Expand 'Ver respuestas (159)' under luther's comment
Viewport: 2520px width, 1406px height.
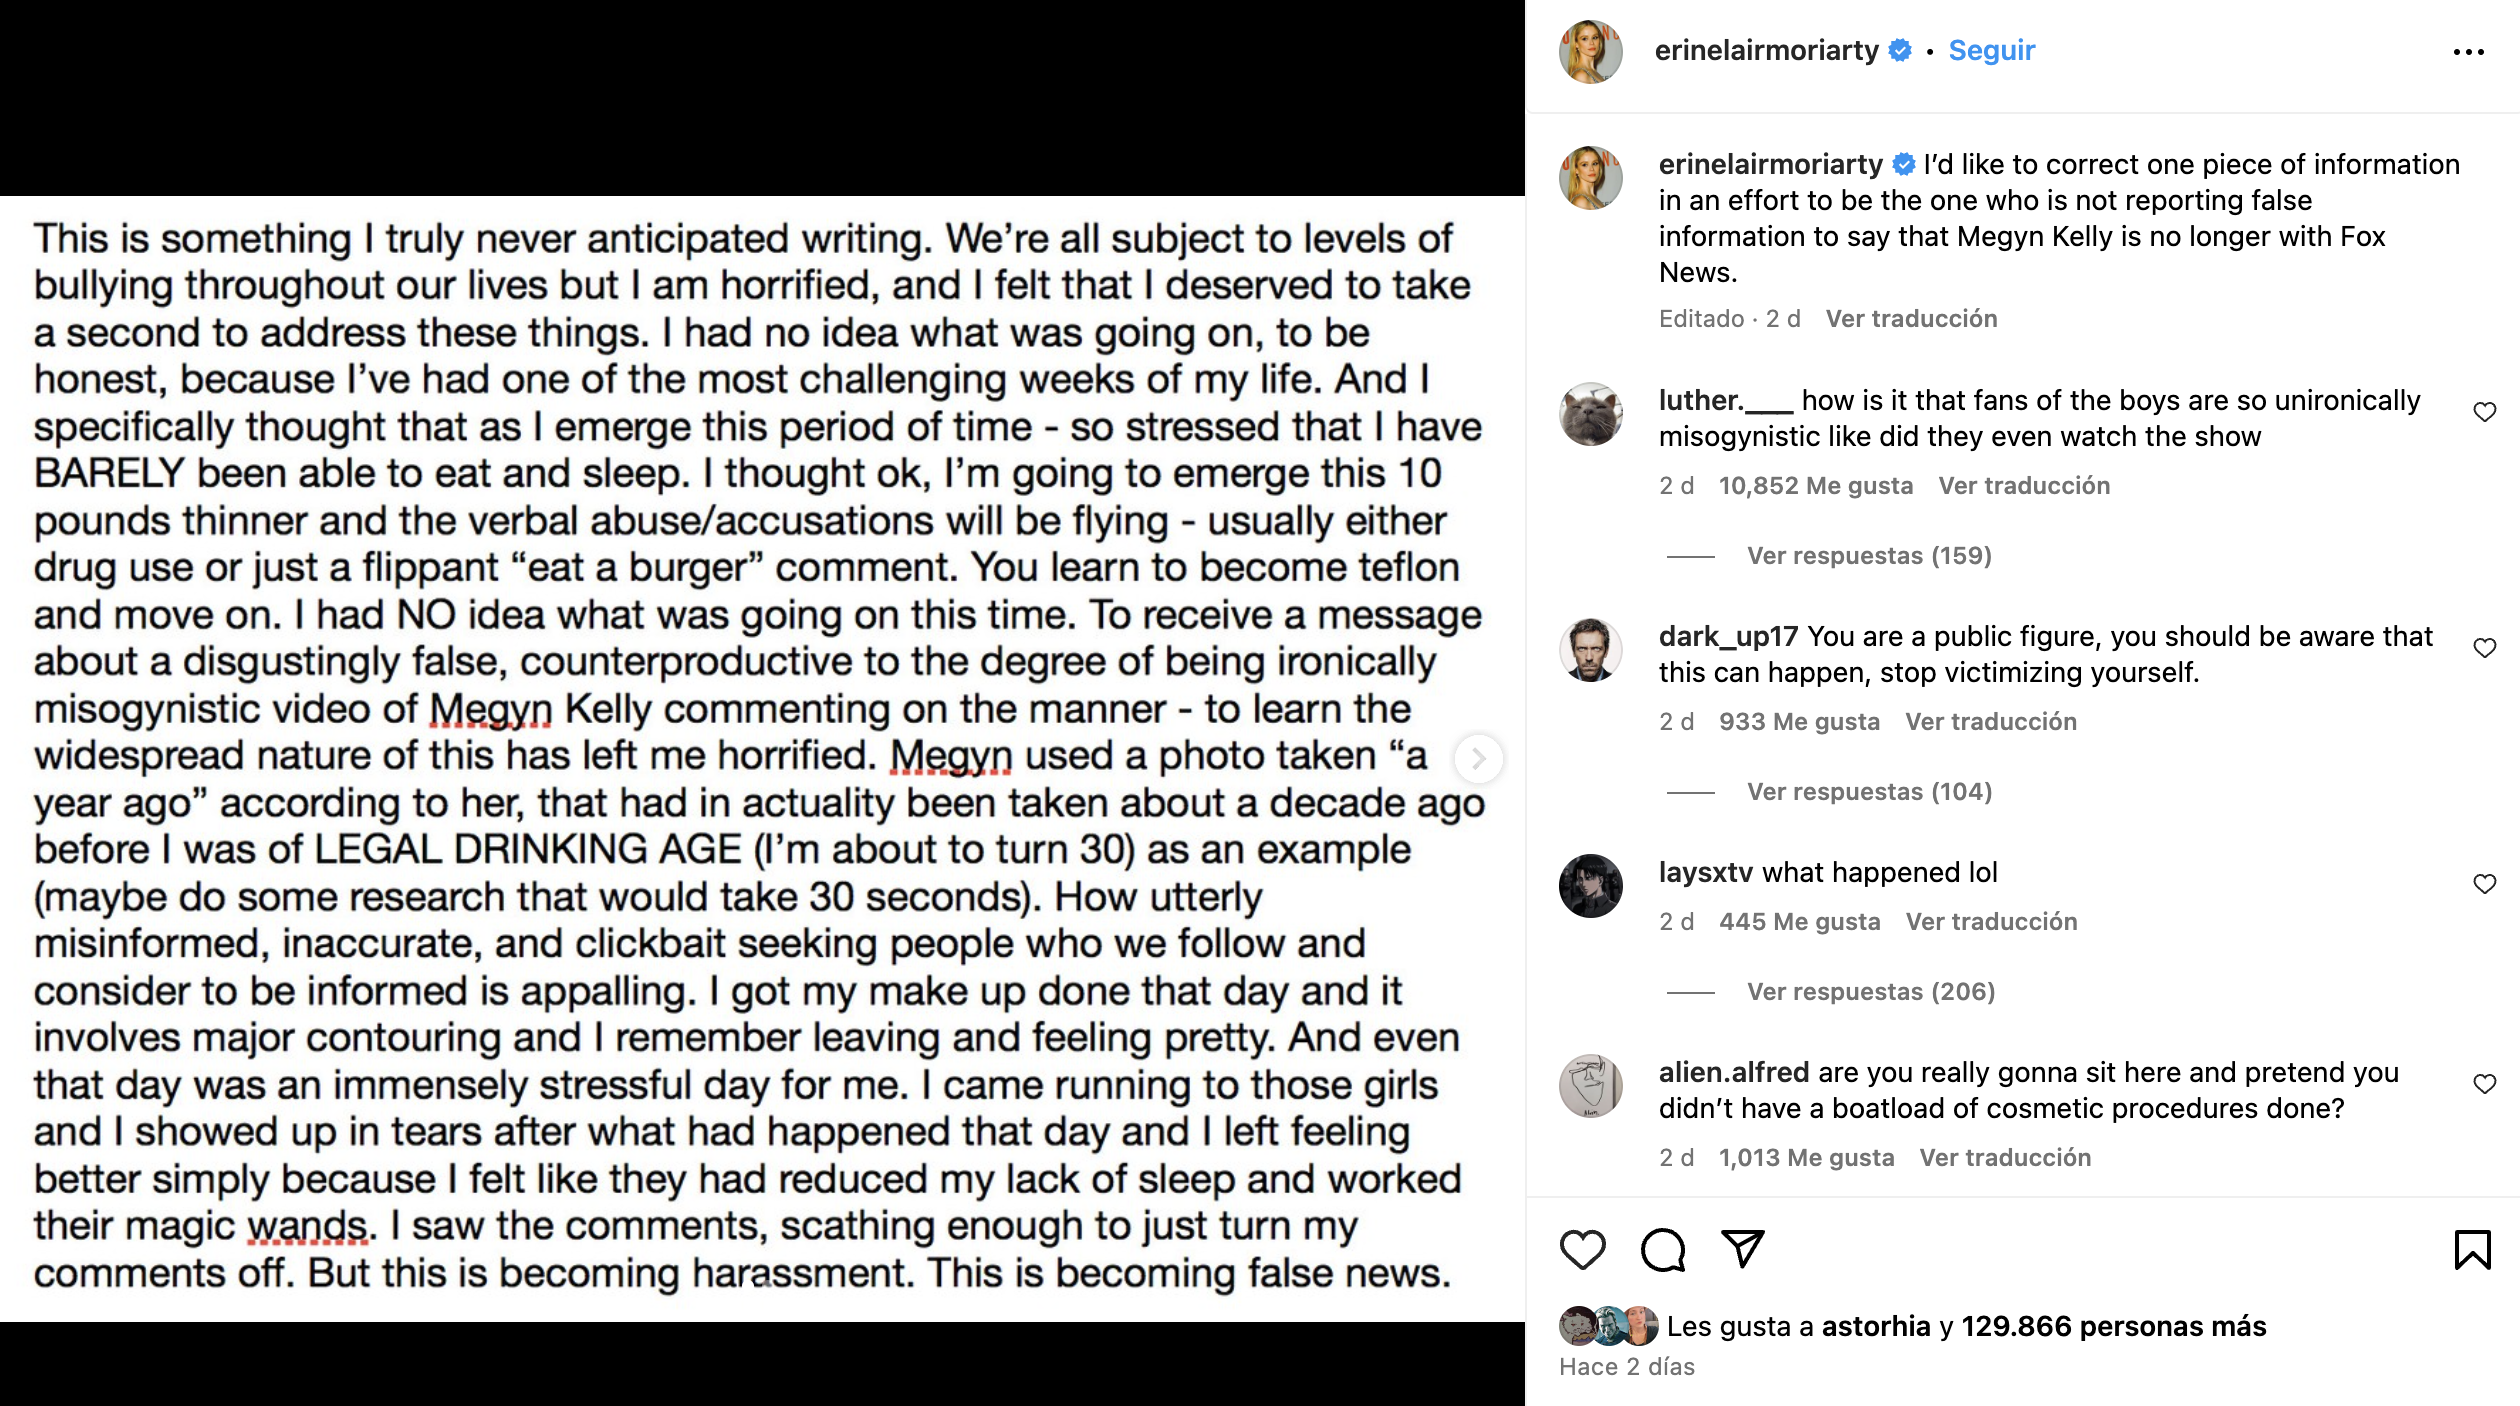tap(1872, 556)
